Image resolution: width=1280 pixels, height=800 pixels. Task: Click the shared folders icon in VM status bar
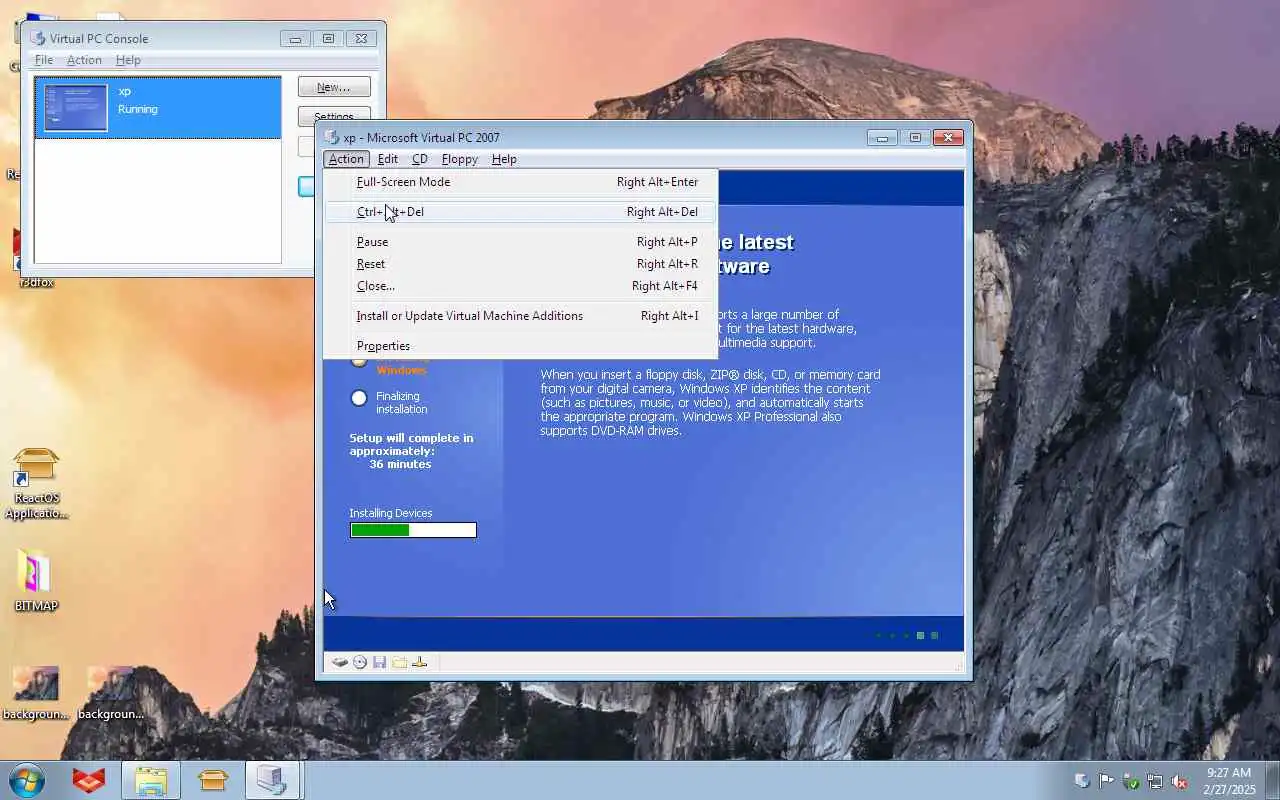click(399, 662)
